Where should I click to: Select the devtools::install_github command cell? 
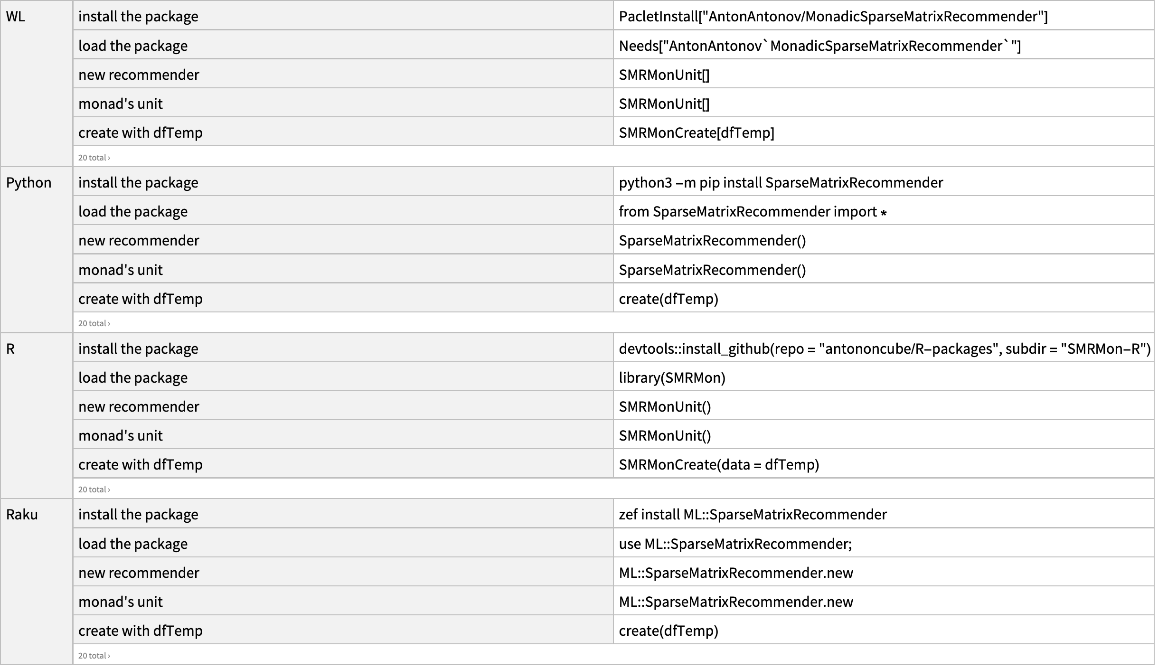point(885,349)
